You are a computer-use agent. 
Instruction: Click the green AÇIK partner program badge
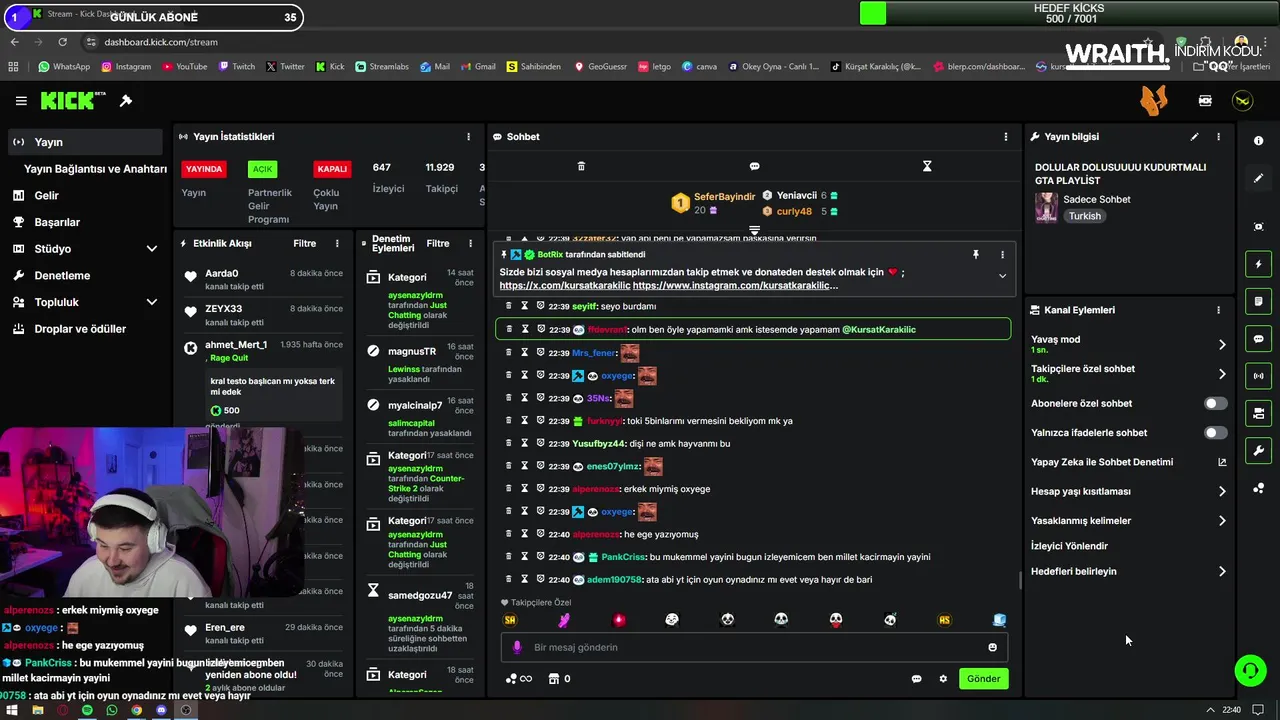pyautogui.click(x=262, y=169)
